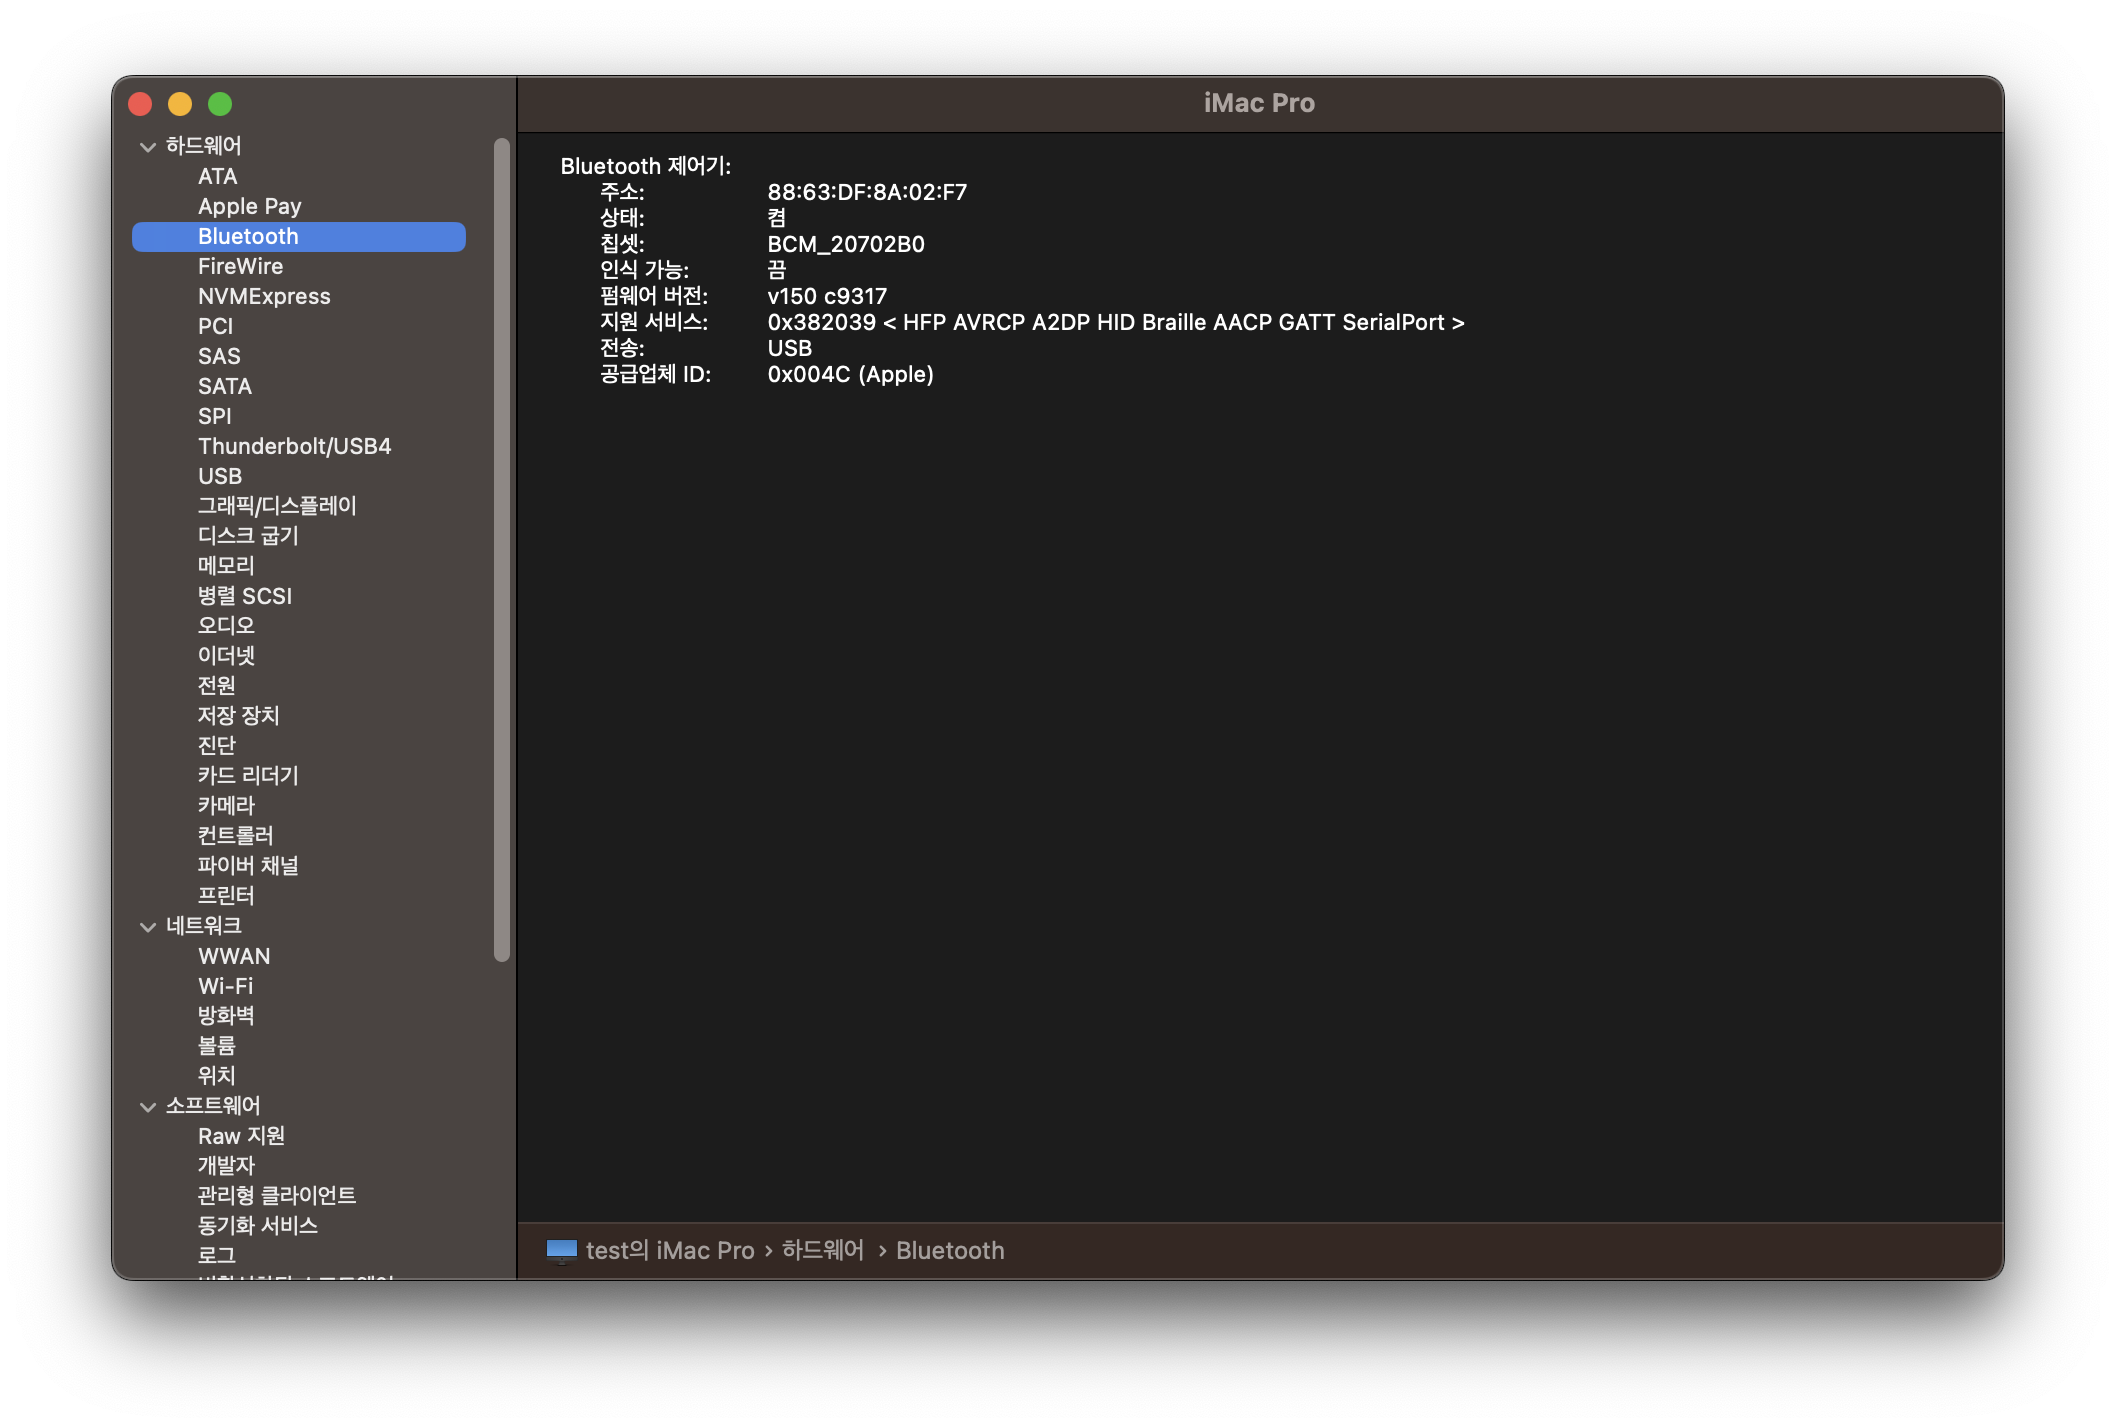2116x1428 pixels.
Task: Open 그래픽/디스플레이 in the sidebar
Action: (277, 506)
